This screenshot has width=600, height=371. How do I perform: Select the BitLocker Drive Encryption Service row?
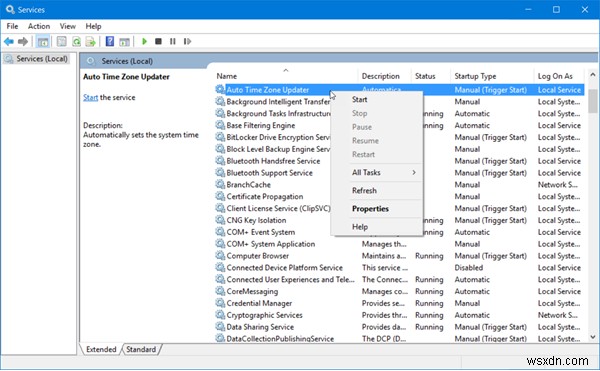399,137
